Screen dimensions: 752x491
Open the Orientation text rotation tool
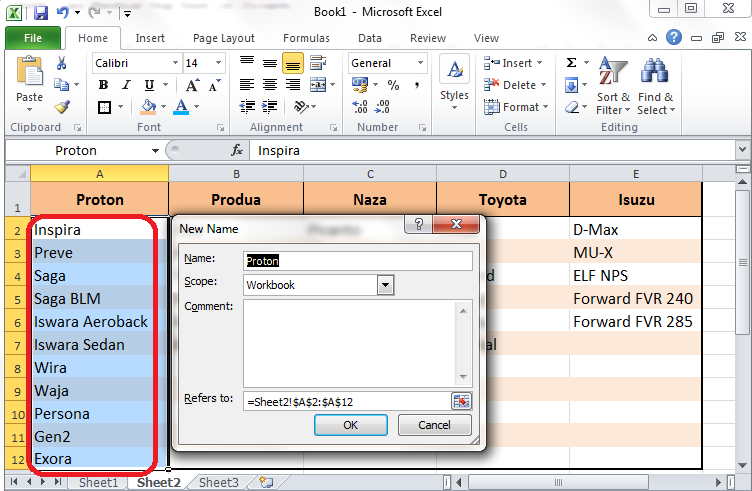(x=301, y=106)
